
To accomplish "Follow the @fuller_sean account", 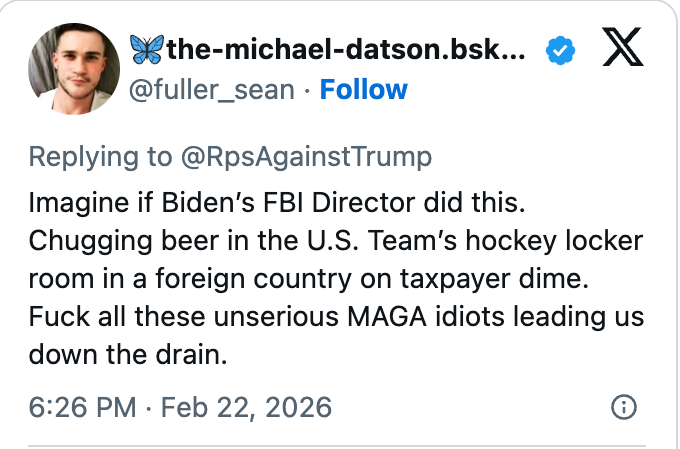I will tap(363, 90).
